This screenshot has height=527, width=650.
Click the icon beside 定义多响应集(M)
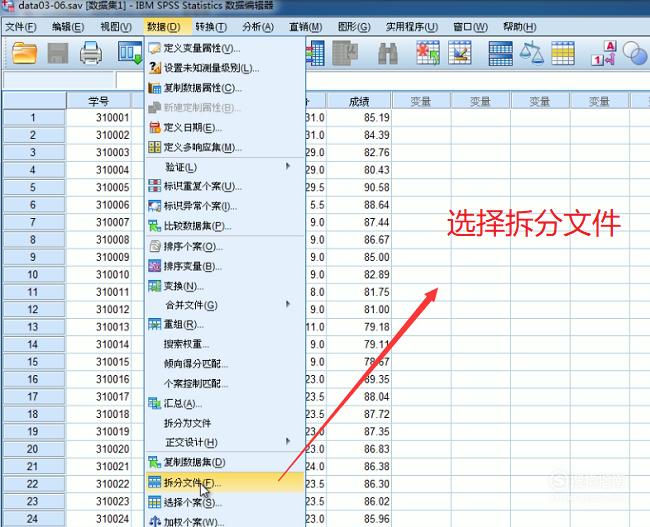(154, 147)
